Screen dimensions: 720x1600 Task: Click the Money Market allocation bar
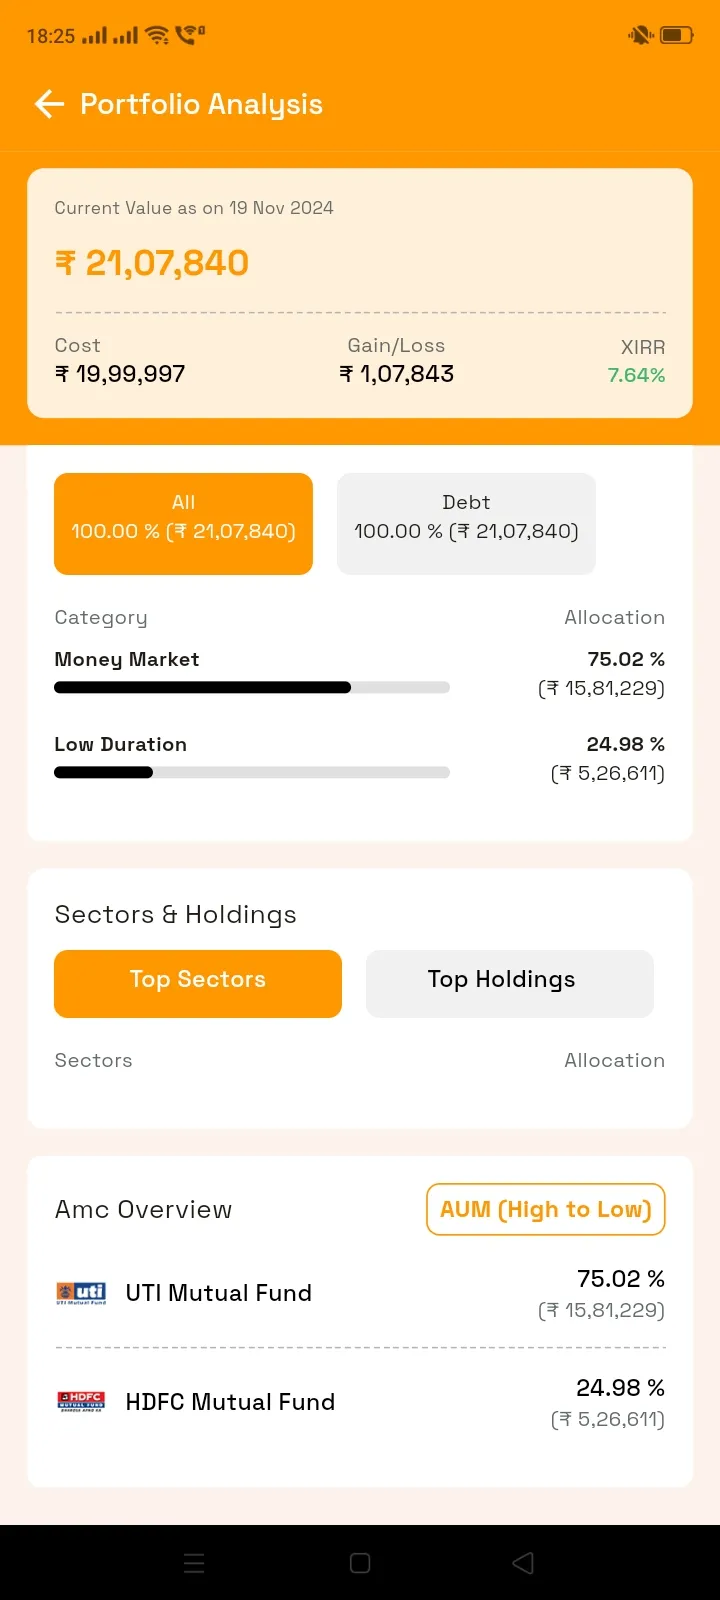pos(252,687)
